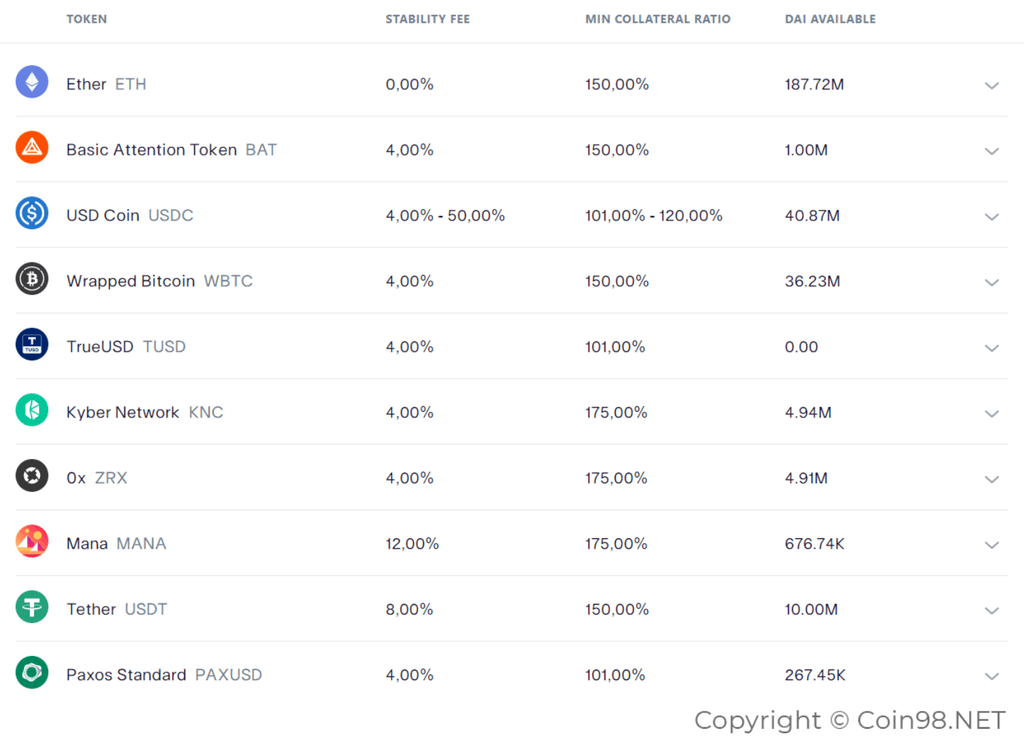
Task: Click the 0x ZRX icon
Action: coord(32,476)
